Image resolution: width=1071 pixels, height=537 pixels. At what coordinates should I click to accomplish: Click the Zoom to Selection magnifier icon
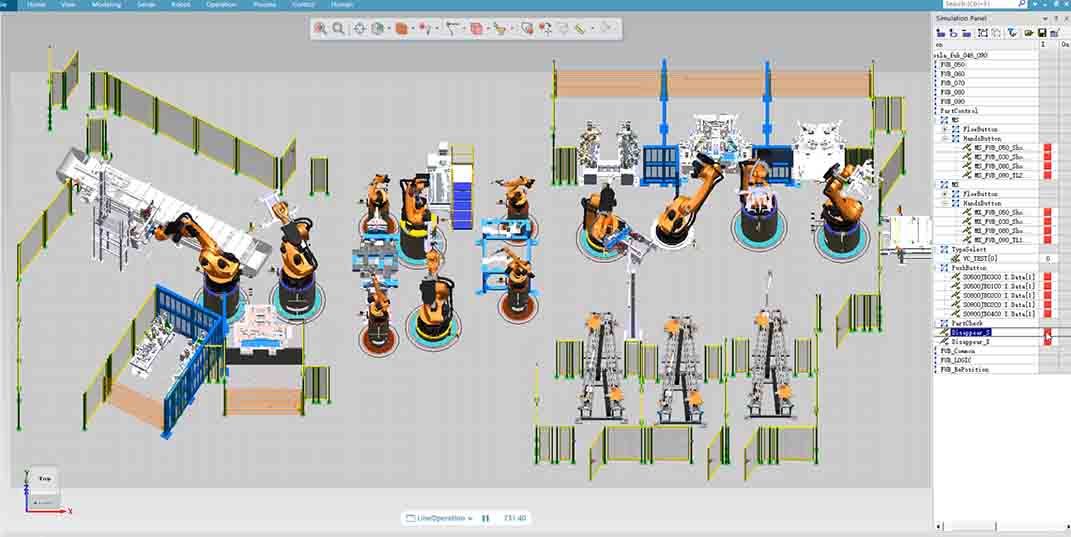tap(320, 29)
